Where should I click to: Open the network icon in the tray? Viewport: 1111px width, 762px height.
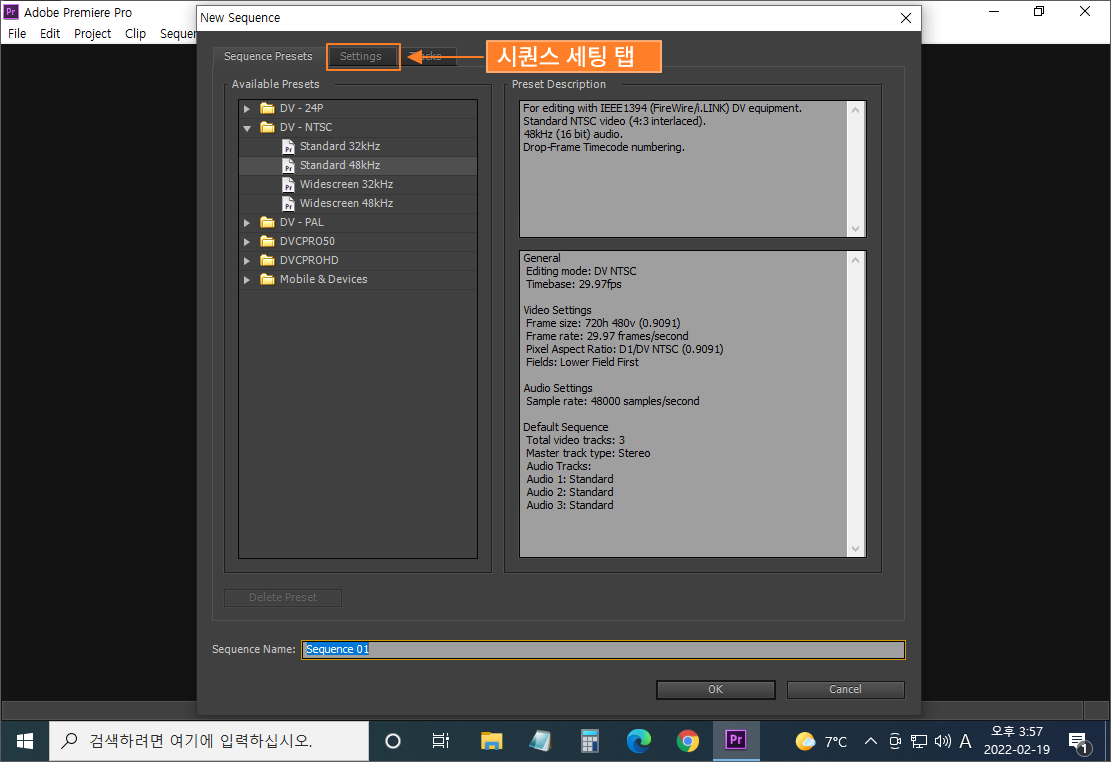[x=918, y=741]
